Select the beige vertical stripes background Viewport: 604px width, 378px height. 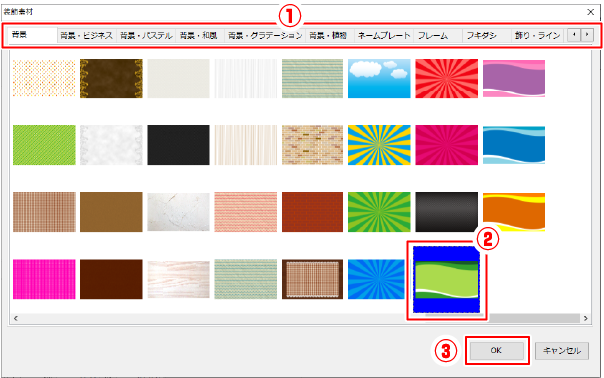(x=246, y=145)
